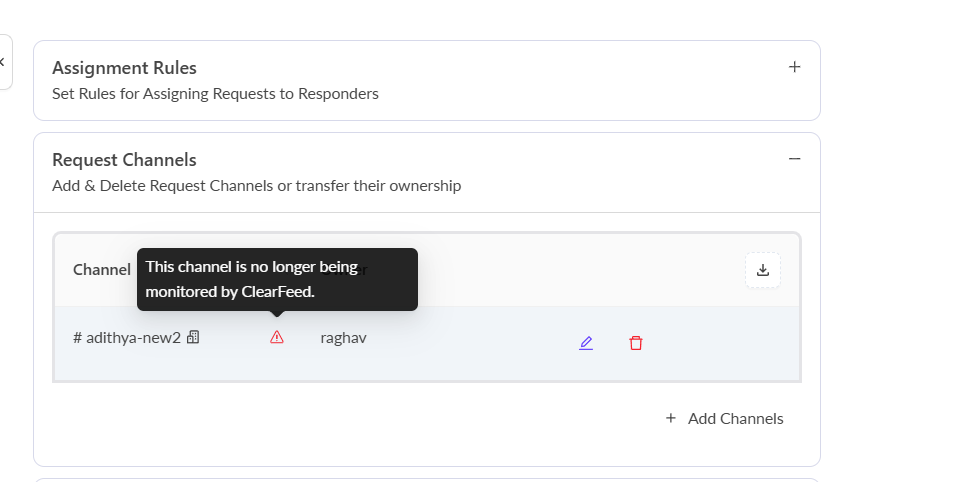Delete the adithya-new2 channel via trash icon
964x482 pixels.
coord(636,343)
